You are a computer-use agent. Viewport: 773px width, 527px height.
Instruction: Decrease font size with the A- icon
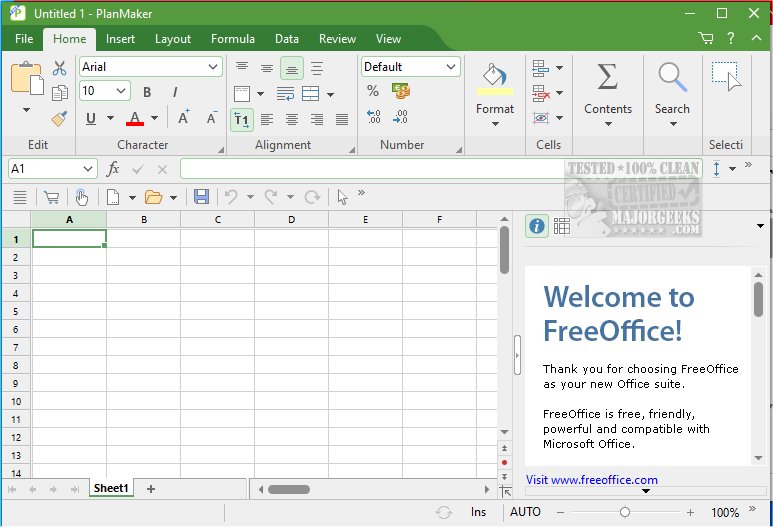click(211, 117)
